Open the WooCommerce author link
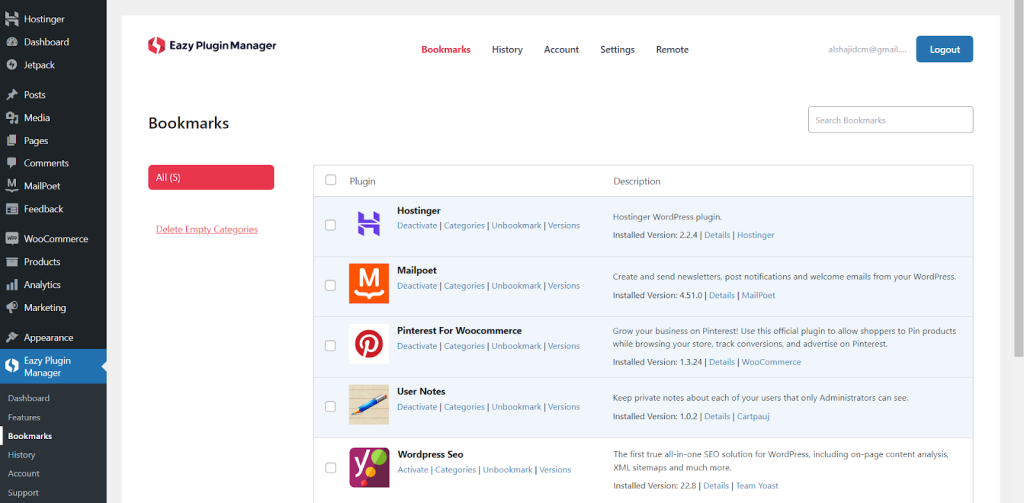 click(x=771, y=362)
